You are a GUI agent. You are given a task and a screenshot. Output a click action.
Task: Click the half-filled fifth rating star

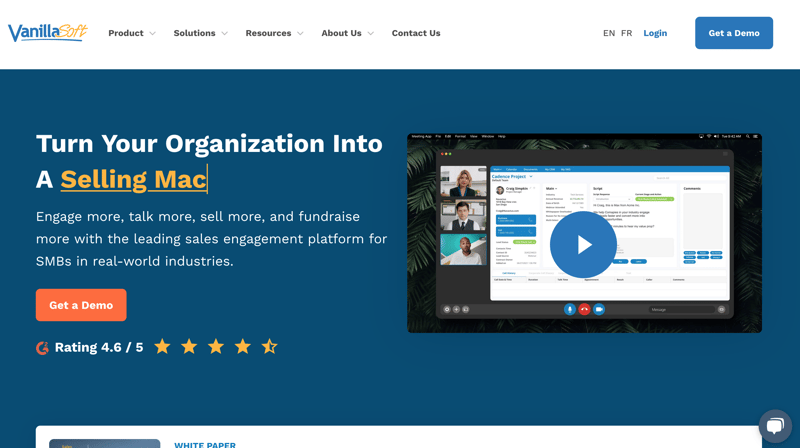pos(269,346)
